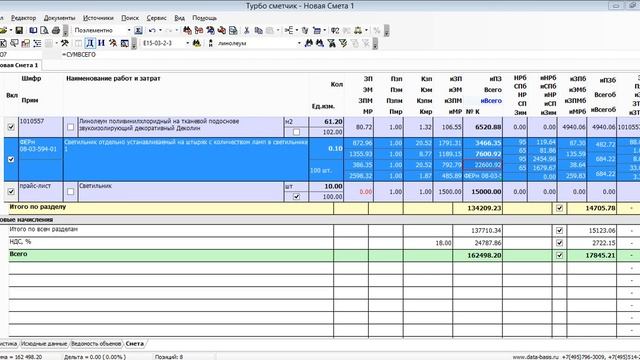The image size is (640, 360).
Task: Click the hammer tools icon in the second toolbar
Action: click(x=64, y=43)
